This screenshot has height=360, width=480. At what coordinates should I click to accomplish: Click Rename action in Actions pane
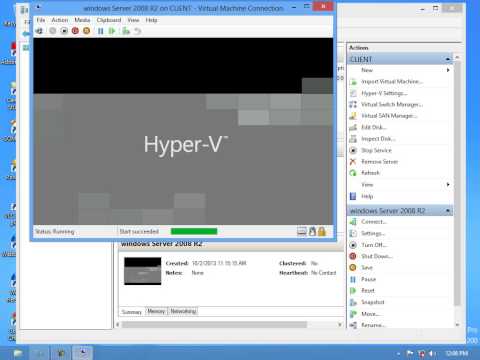[x=373, y=325]
